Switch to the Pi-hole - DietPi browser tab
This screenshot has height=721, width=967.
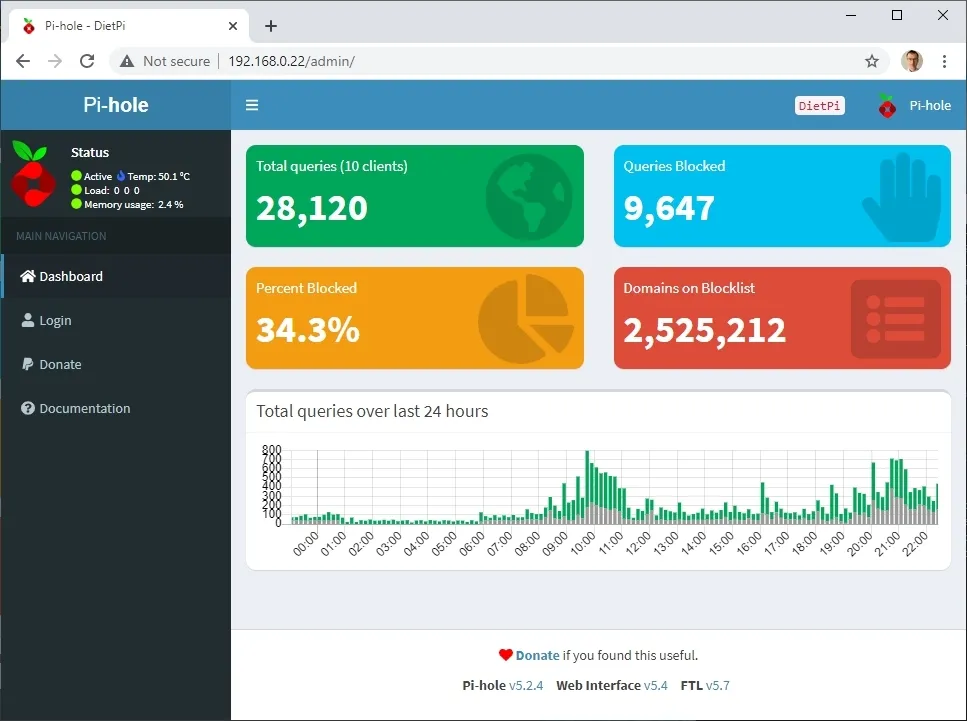coord(110,25)
